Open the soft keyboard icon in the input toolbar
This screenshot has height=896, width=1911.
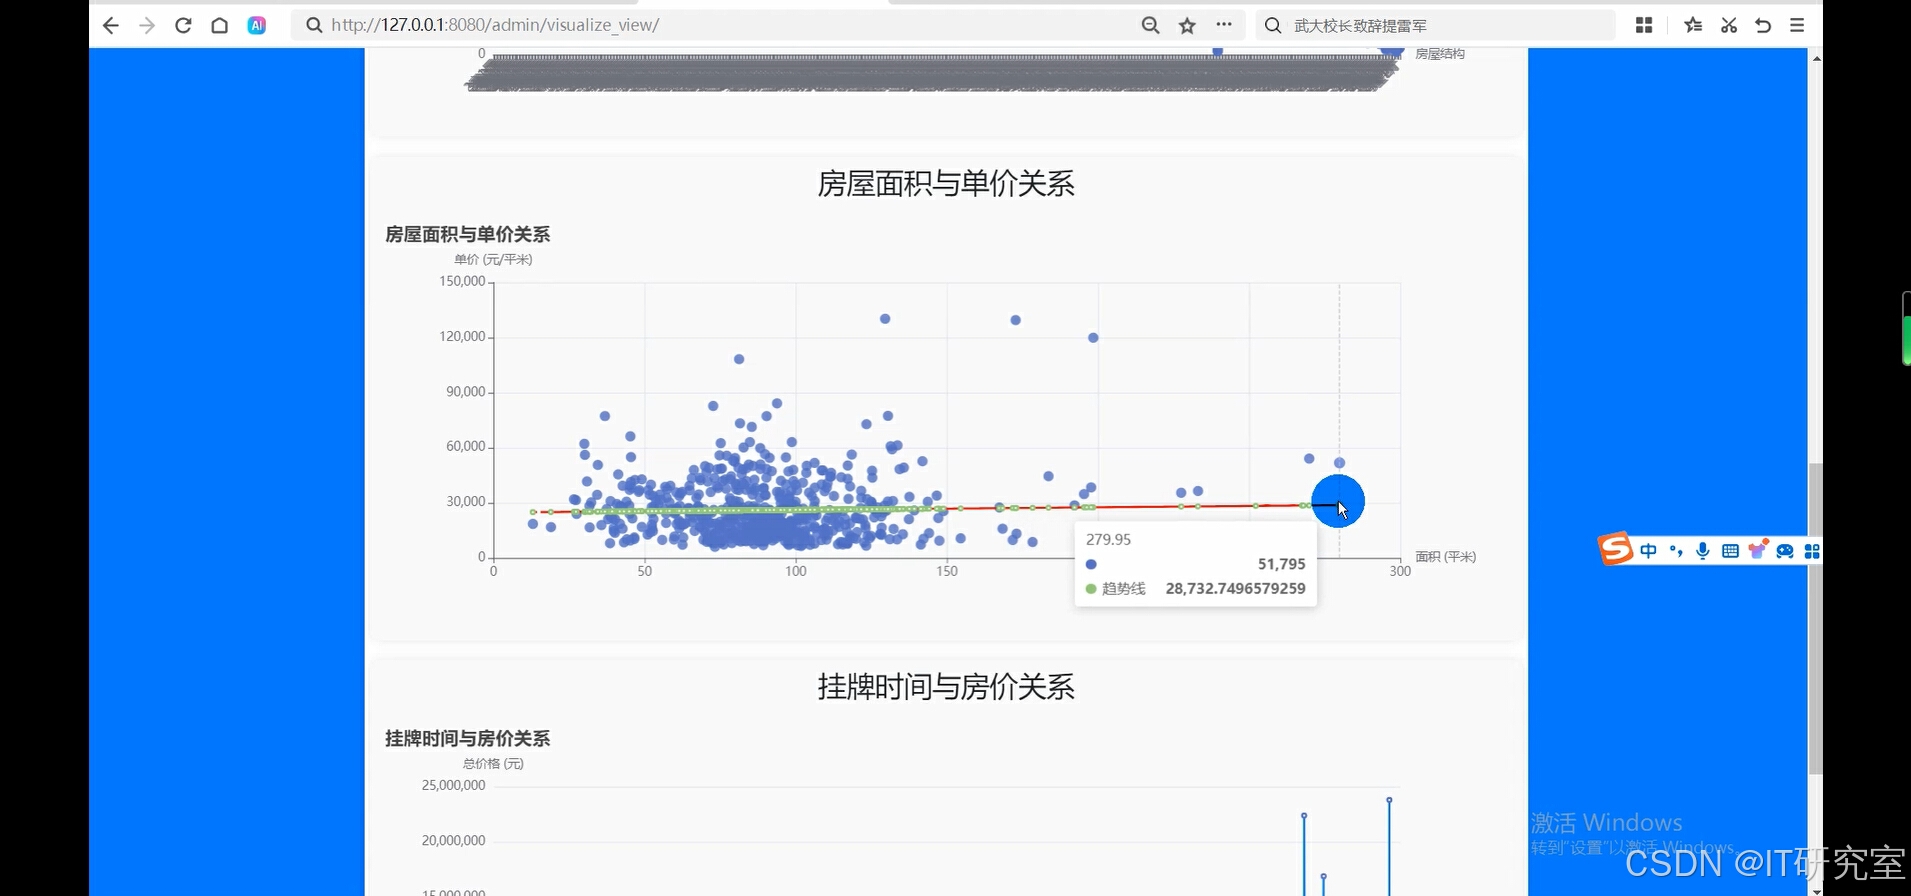pyautogui.click(x=1730, y=551)
